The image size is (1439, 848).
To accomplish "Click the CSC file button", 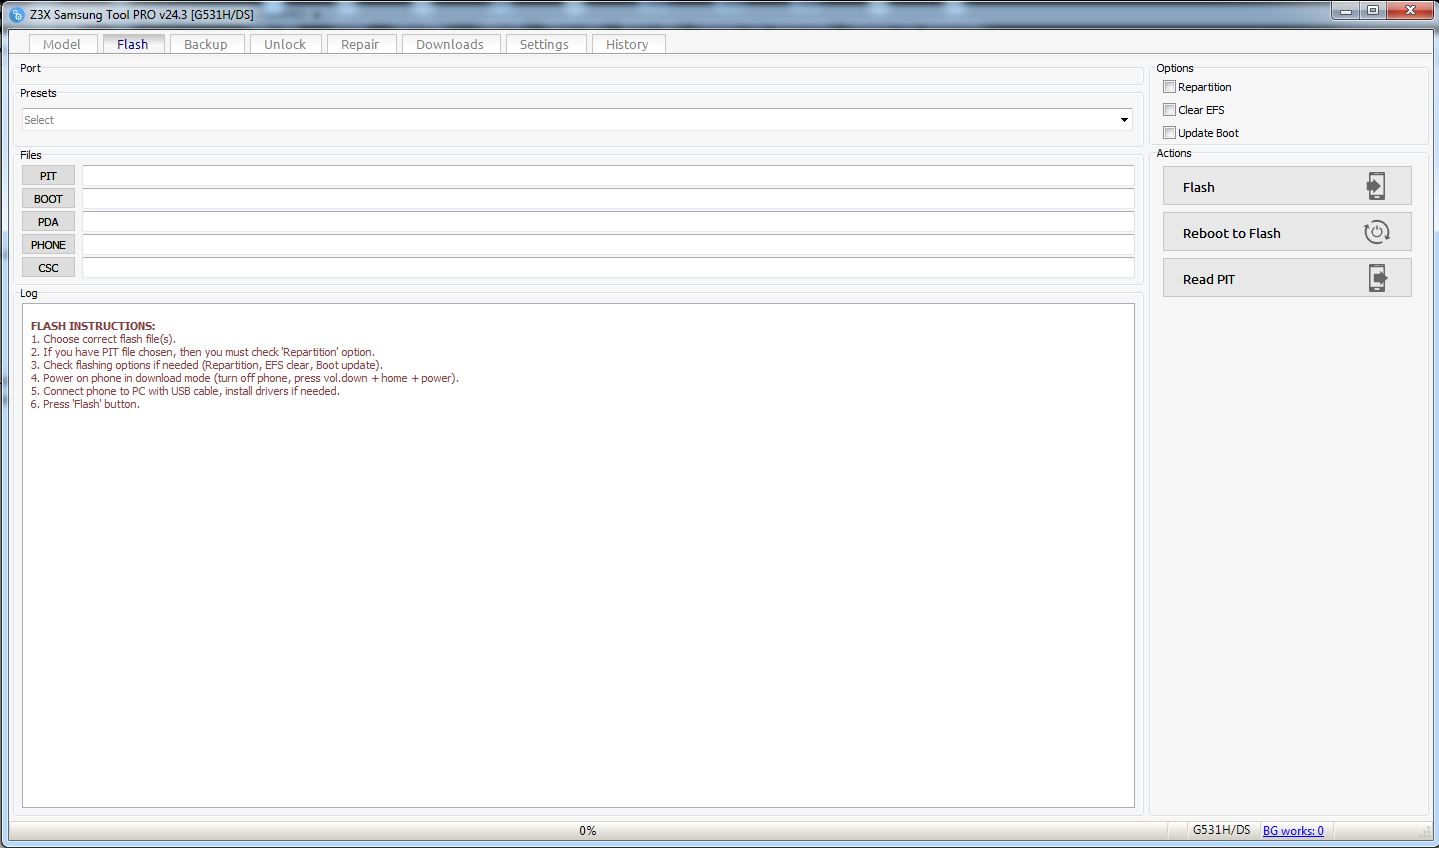I will (x=48, y=268).
